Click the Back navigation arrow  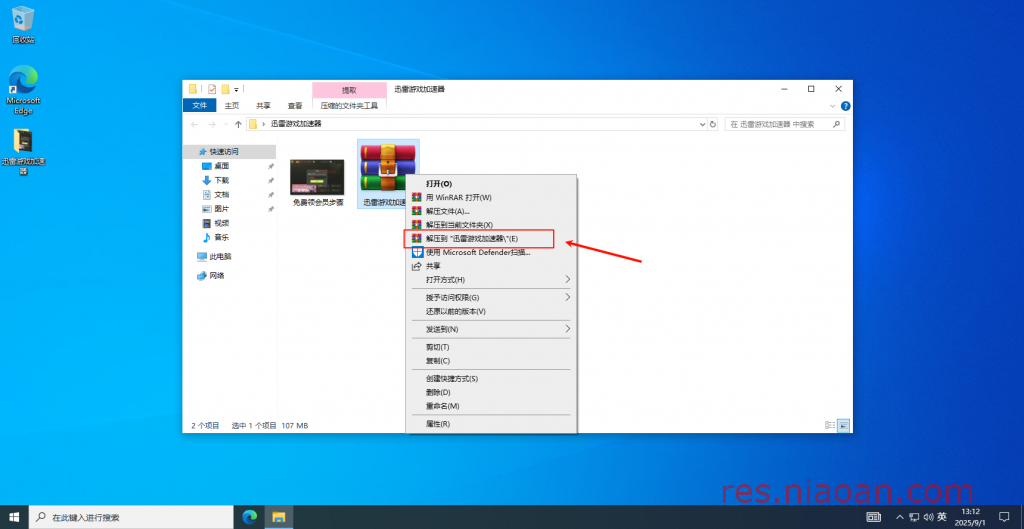(x=195, y=124)
